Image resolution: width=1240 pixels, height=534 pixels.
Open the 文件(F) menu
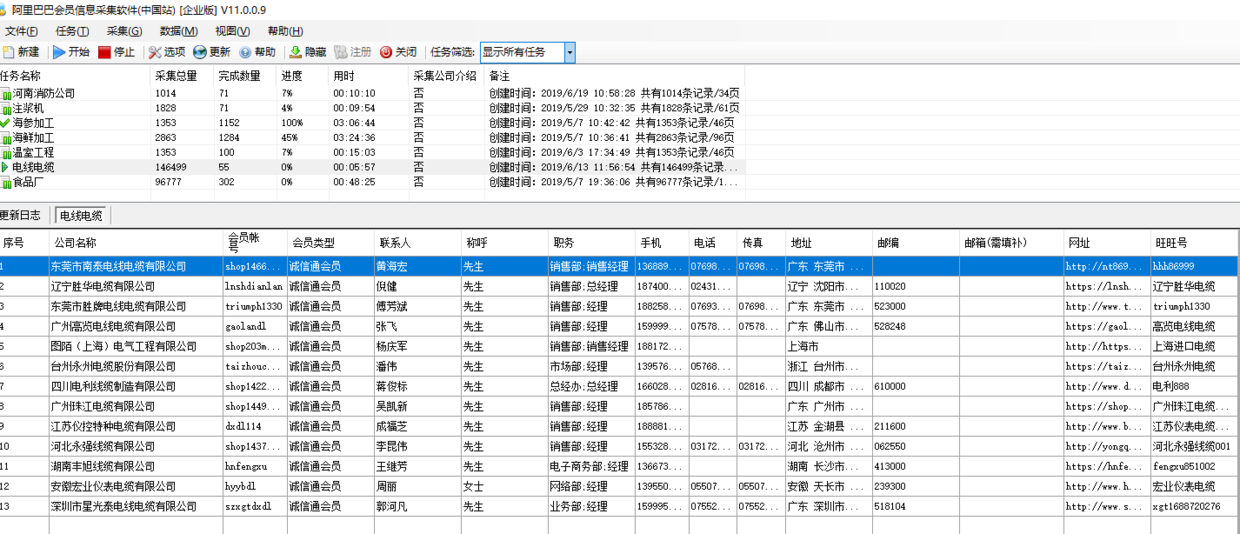click(21, 31)
